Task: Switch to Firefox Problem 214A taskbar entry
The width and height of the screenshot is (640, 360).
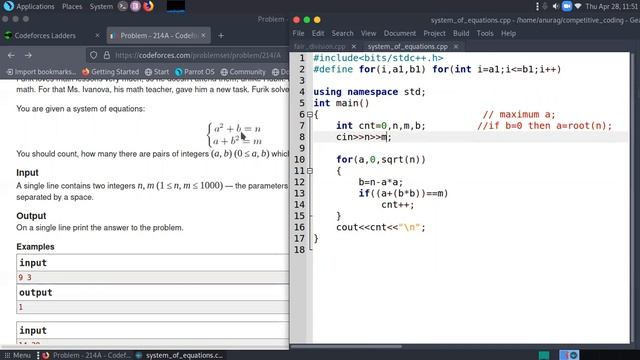Action: 87,356
